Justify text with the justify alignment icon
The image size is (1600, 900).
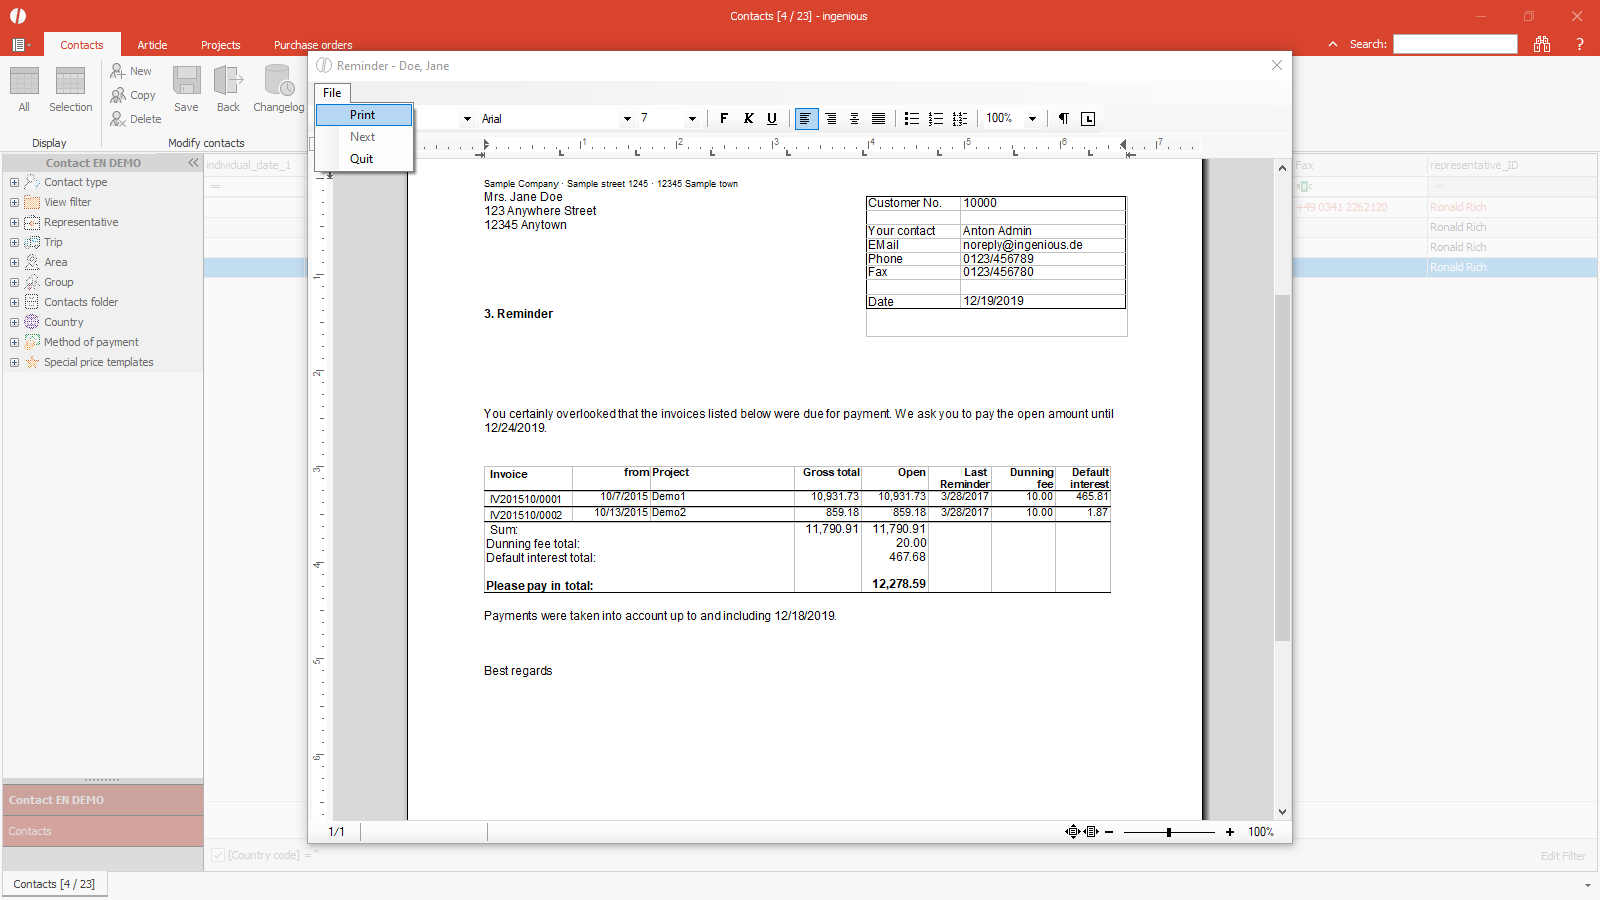[878, 118]
